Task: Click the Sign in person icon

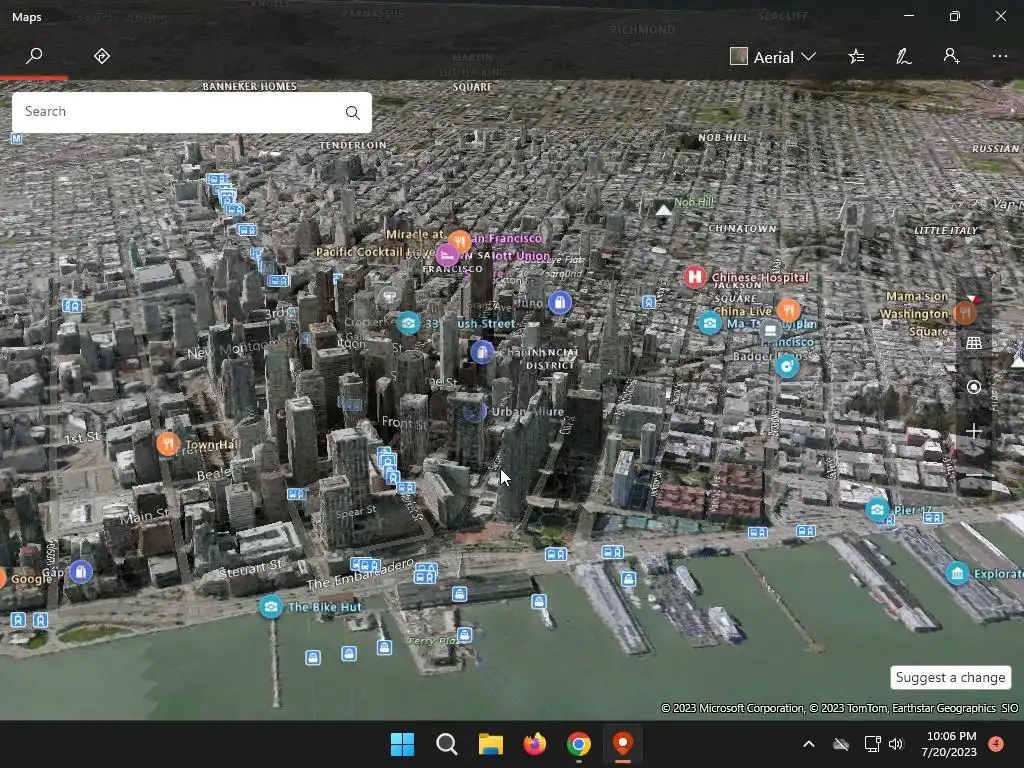Action: click(952, 56)
